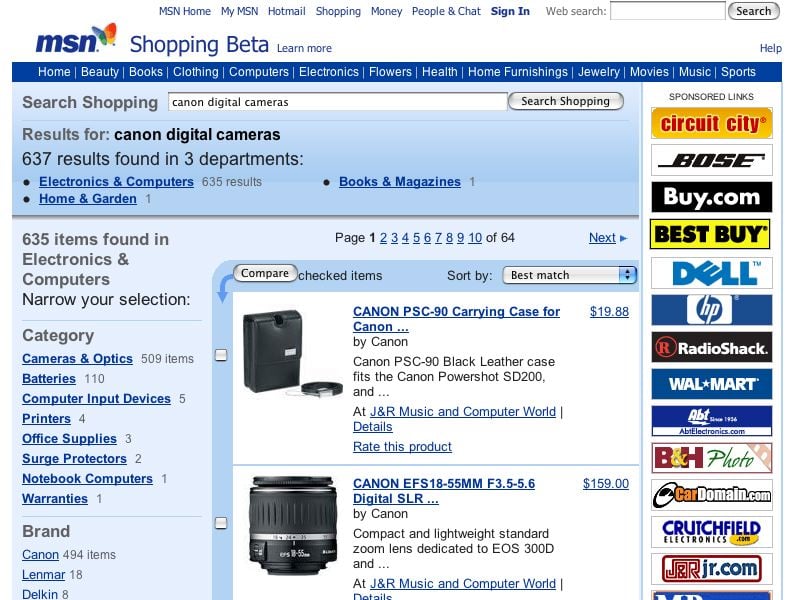Click the Web search input field
The image size is (793, 600).
(668, 11)
